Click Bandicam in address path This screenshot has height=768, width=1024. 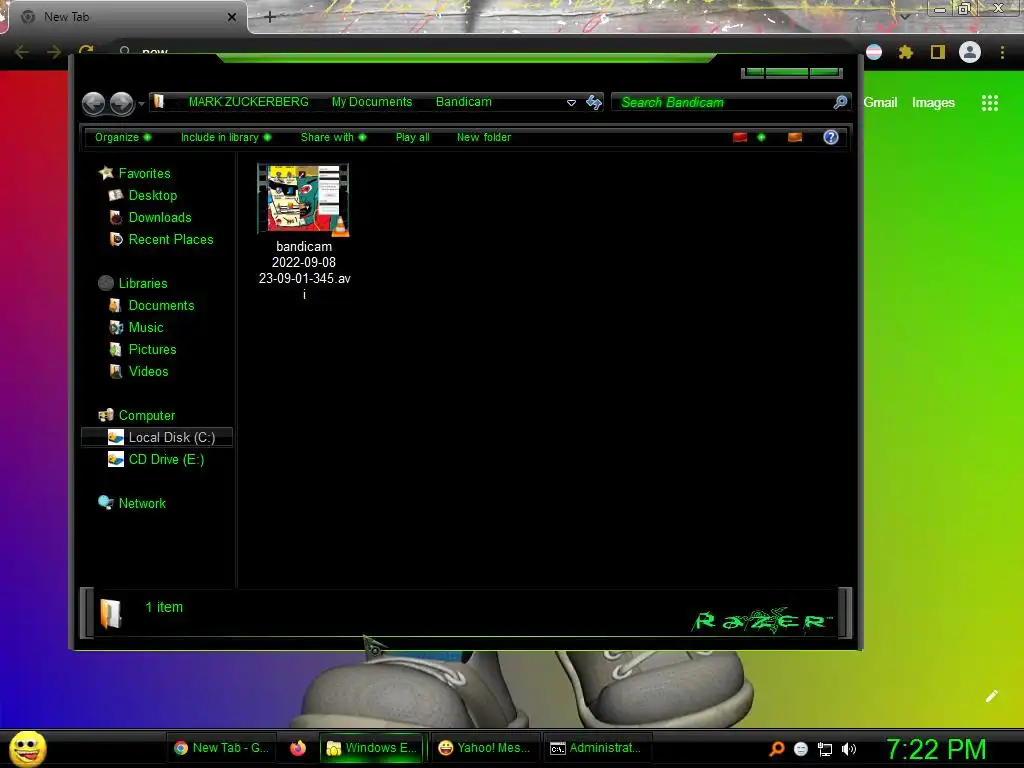pos(464,102)
